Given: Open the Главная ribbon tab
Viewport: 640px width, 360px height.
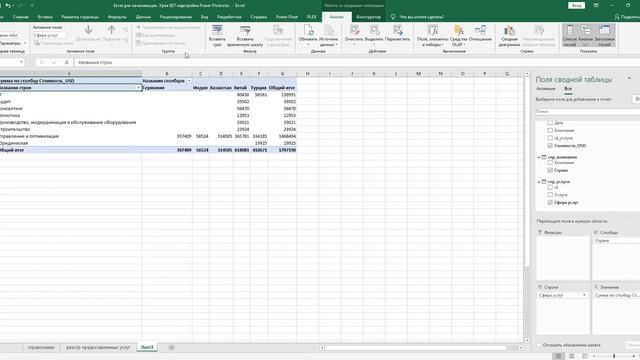Looking at the screenshot, I should [20, 17].
